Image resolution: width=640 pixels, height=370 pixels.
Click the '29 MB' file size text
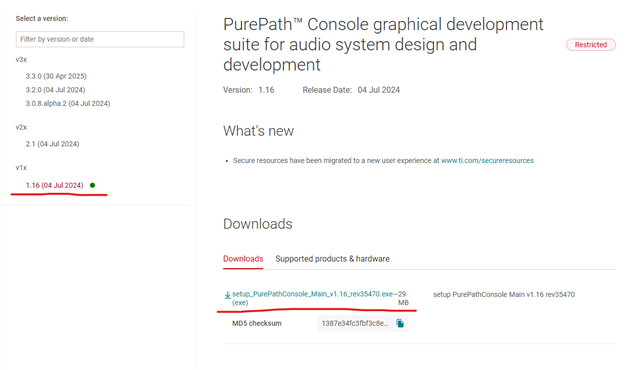click(x=403, y=298)
